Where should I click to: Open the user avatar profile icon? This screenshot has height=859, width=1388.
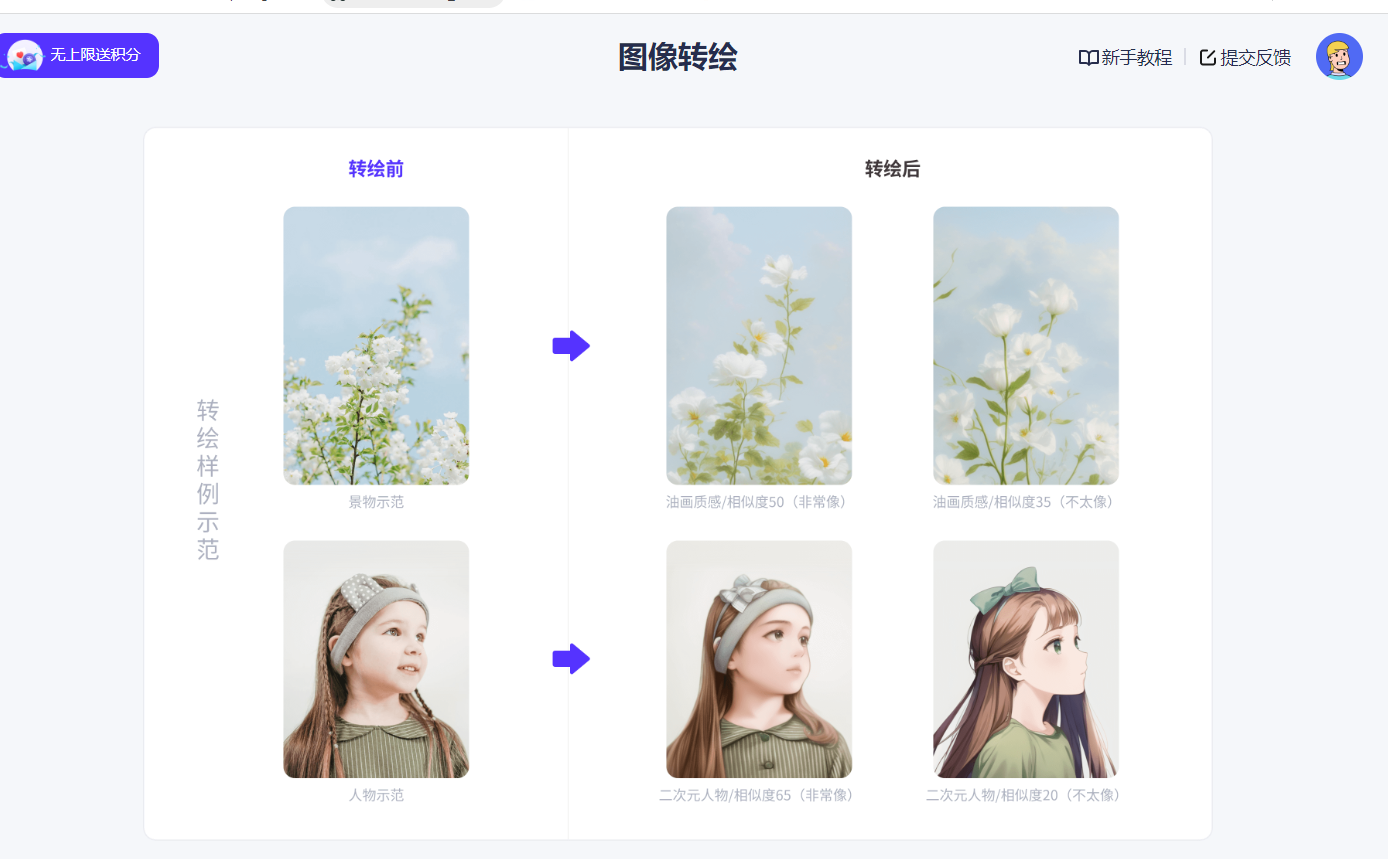click(x=1339, y=57)
